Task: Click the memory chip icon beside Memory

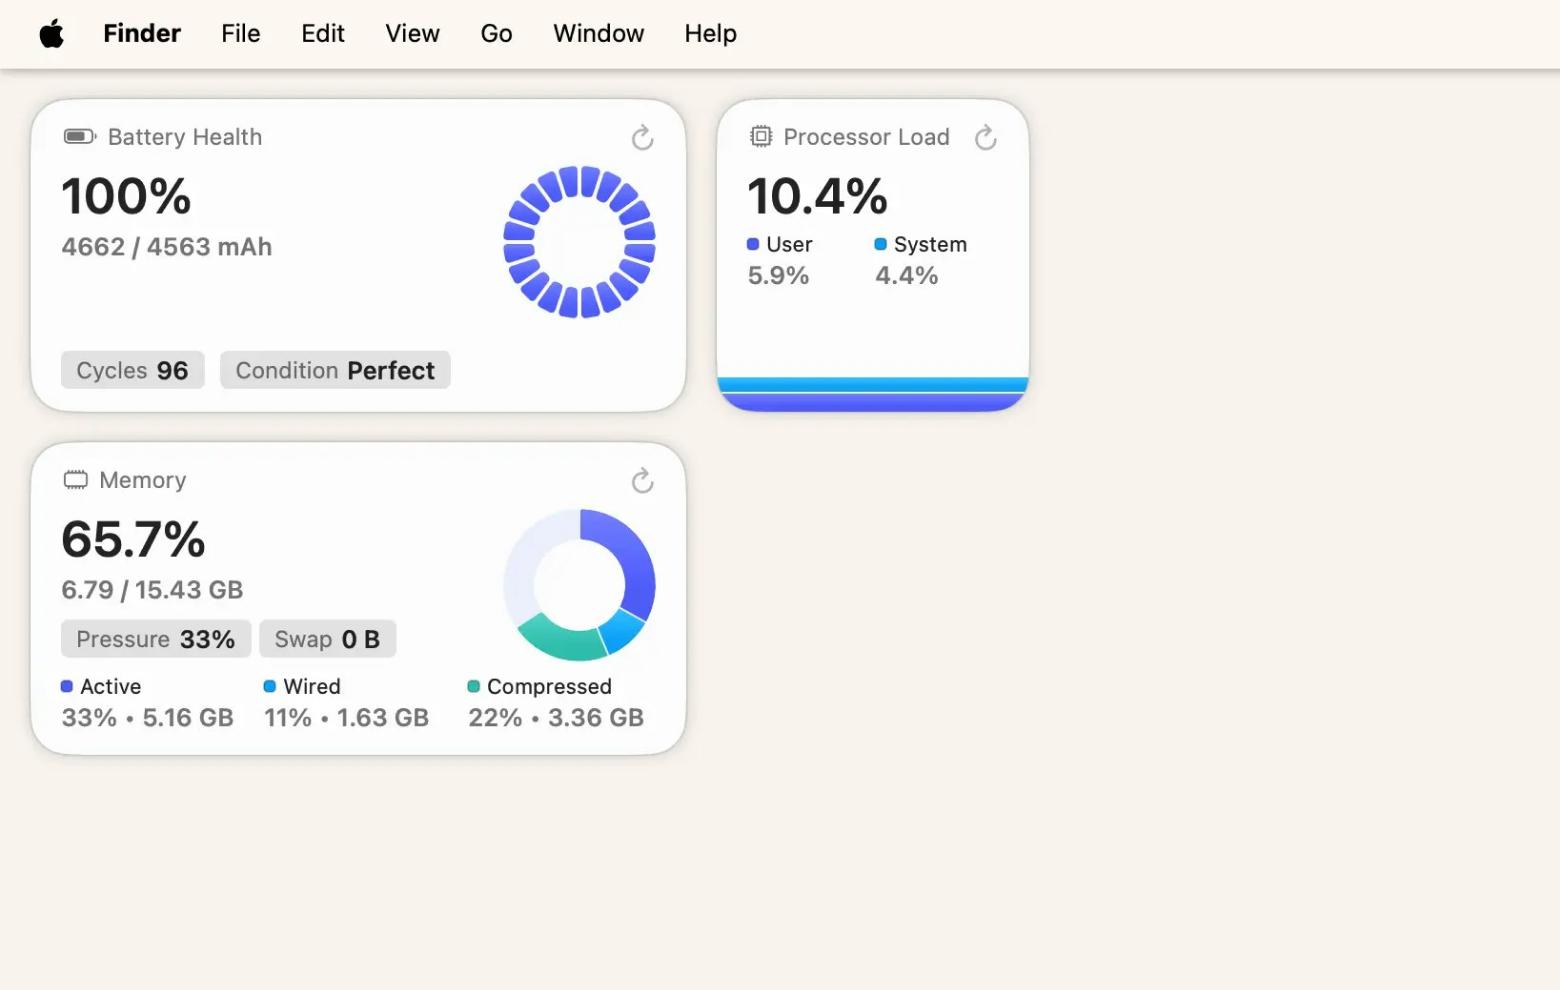Action: click(76, 480)
